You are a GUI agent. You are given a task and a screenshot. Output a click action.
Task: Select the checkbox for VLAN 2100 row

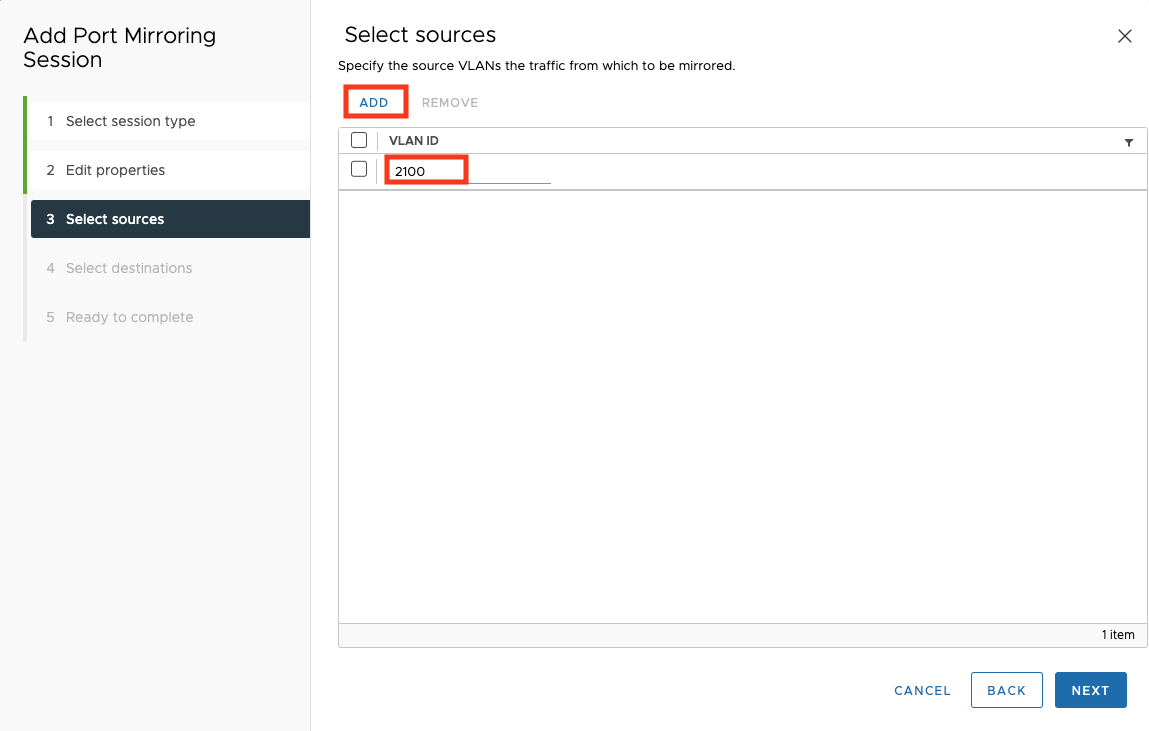tap(359, 170)
